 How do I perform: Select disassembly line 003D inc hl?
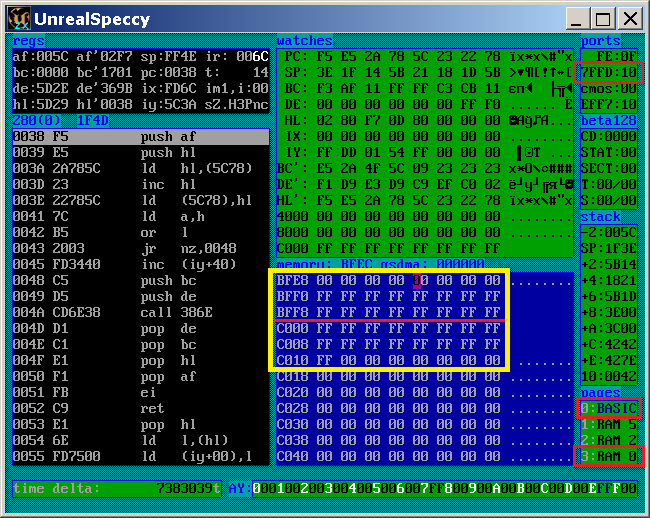click(141, 184)
